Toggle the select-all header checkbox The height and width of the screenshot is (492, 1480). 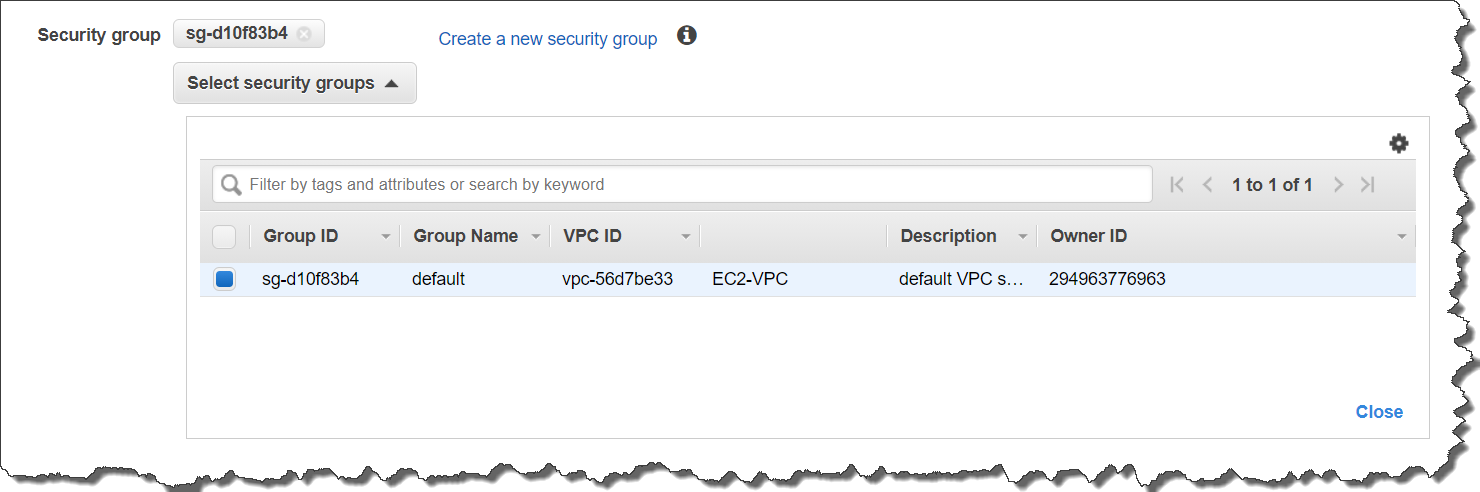tap(224, 237)
